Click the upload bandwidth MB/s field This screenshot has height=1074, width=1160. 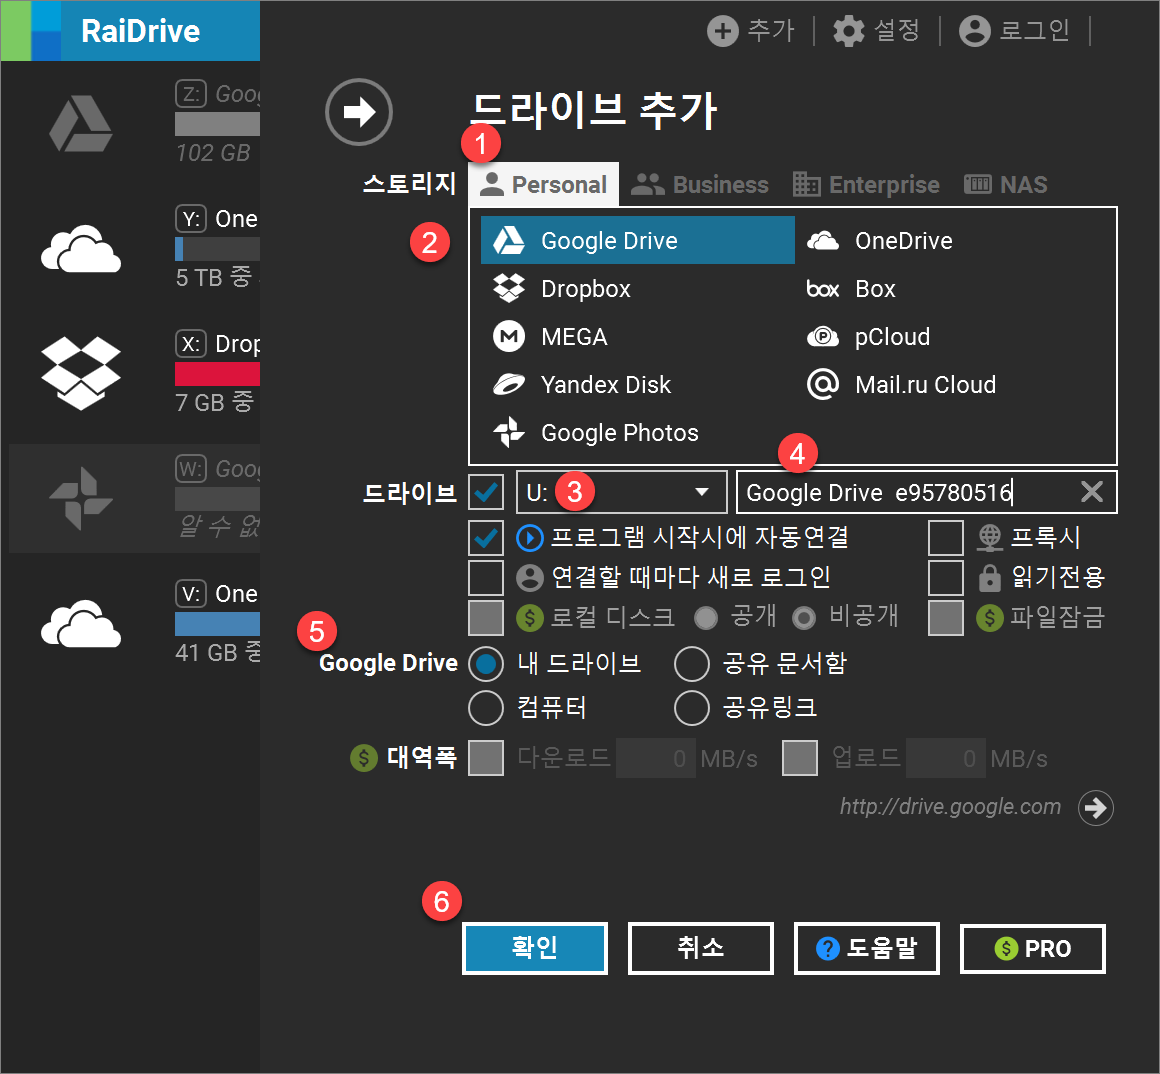tap(945, 758)
